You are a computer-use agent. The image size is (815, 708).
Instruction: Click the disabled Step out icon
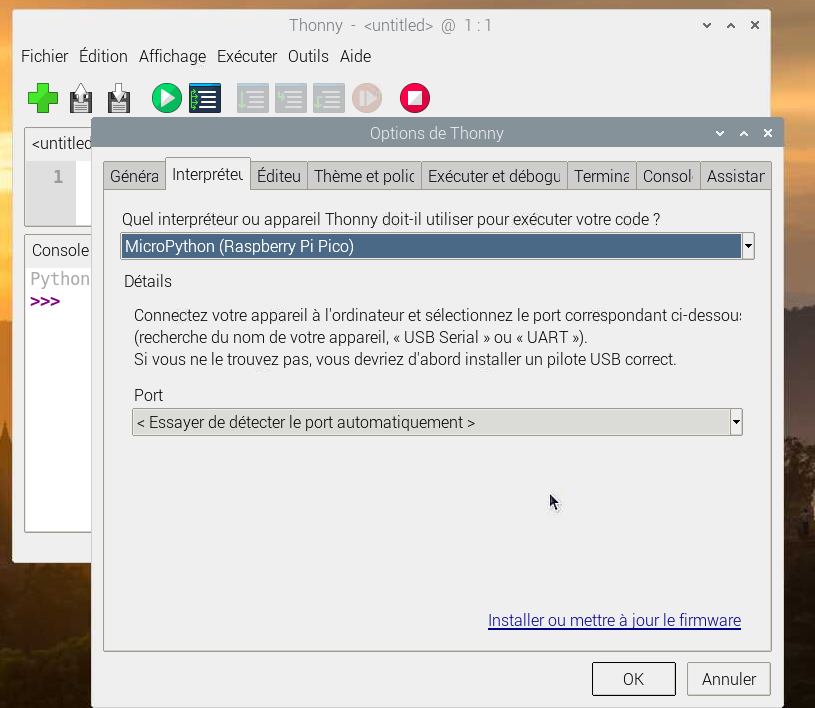pos(328,98)
